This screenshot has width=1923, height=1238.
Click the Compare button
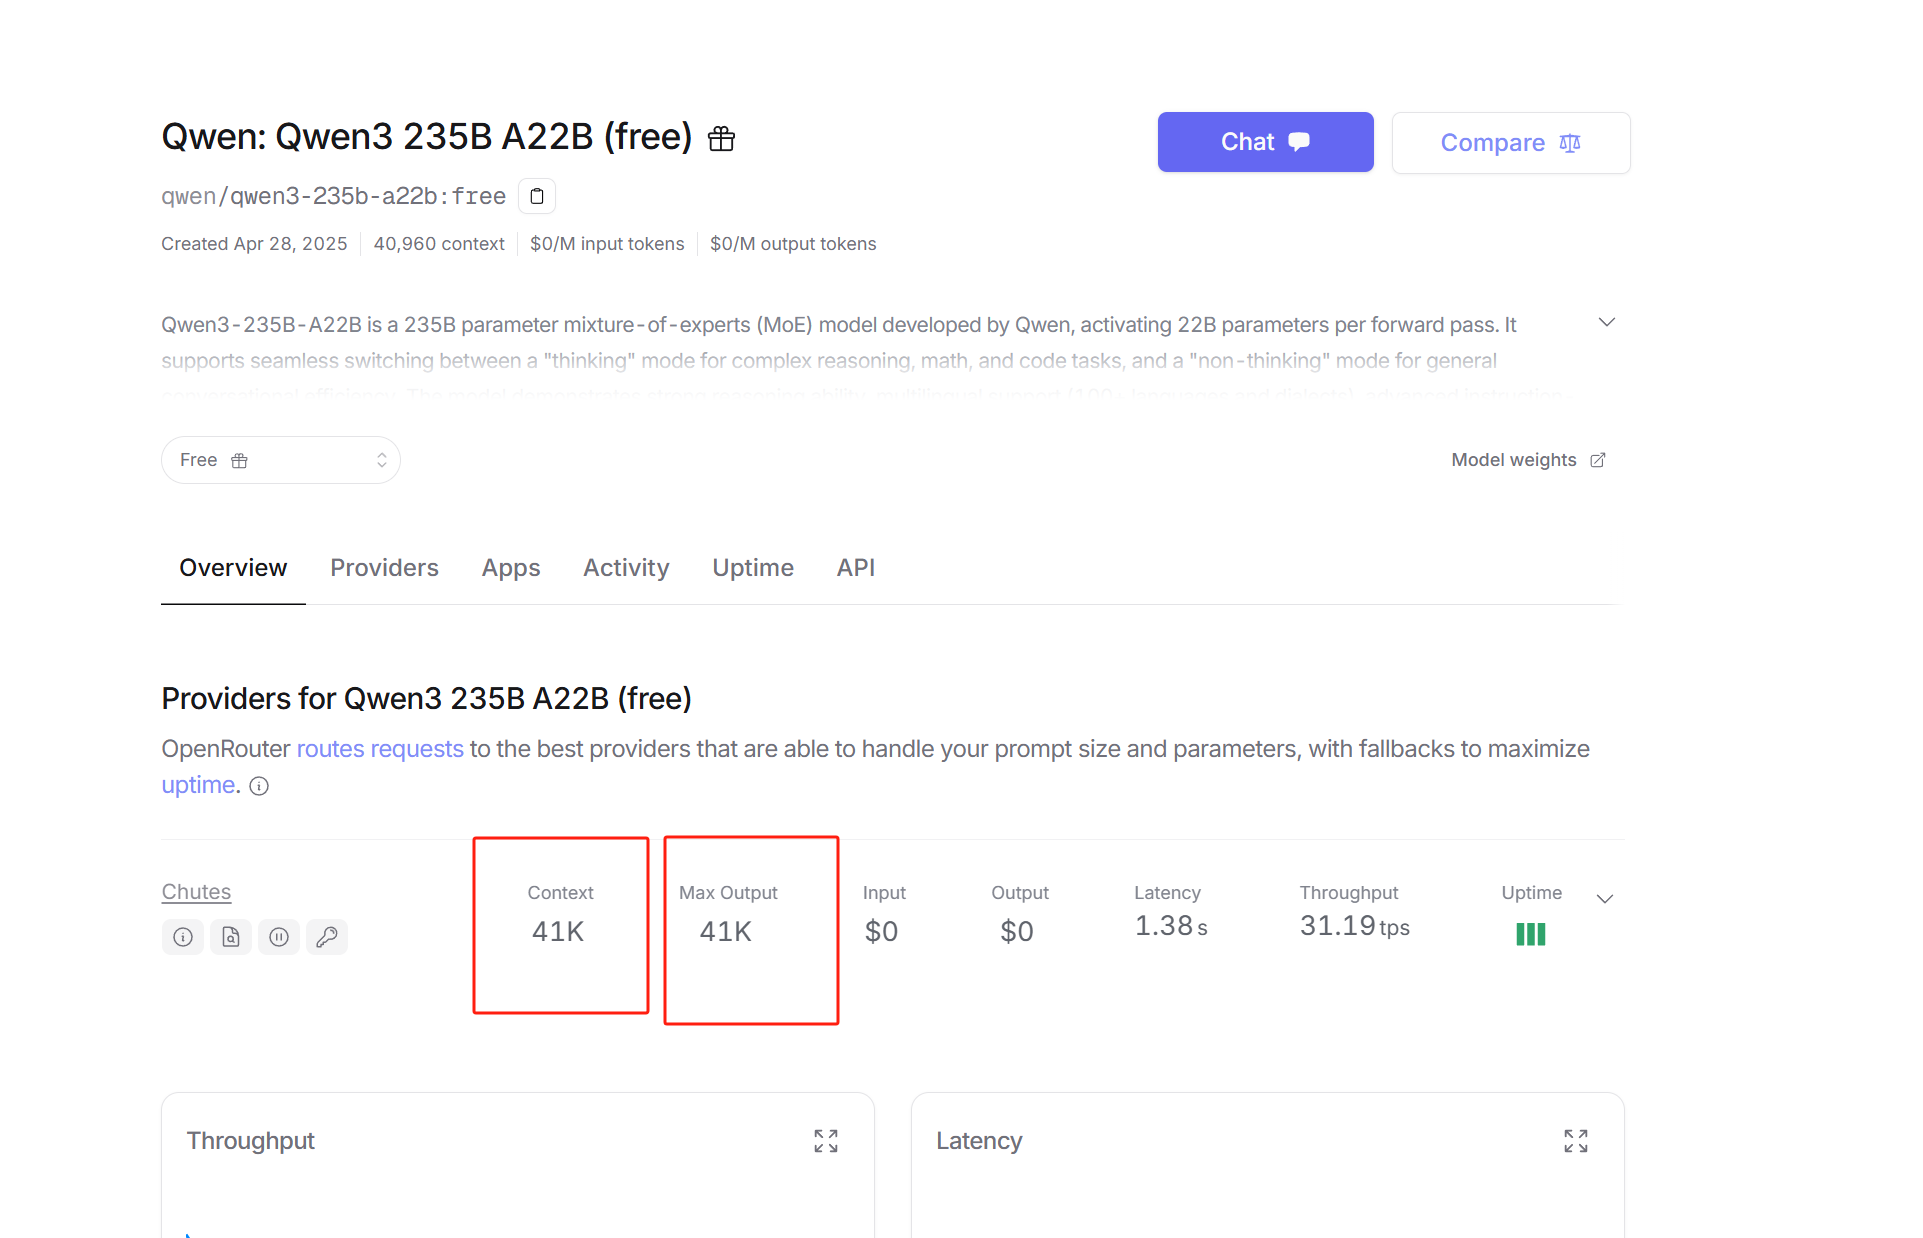[x=1510, y=143]
